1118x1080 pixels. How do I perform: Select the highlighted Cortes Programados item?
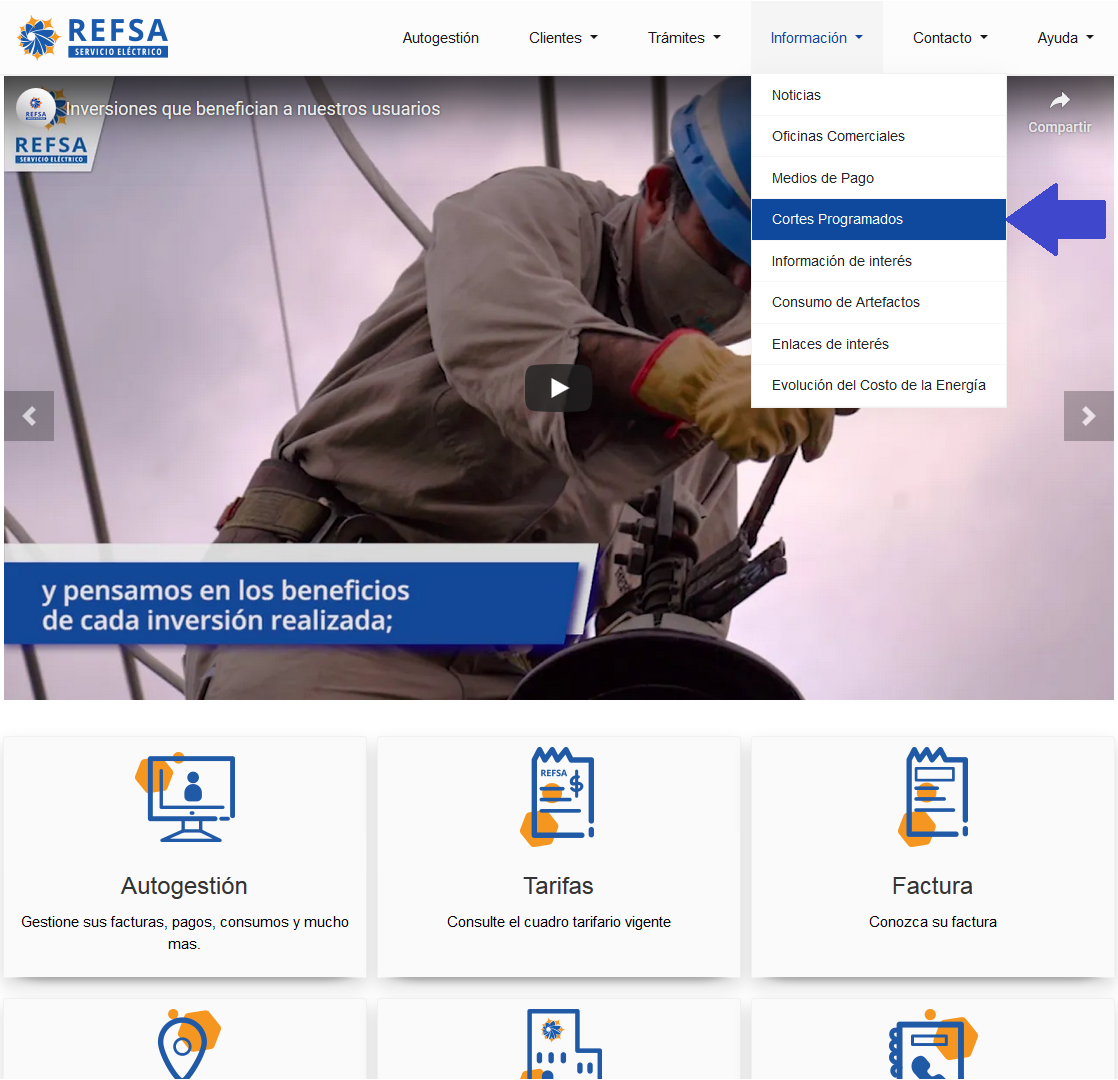click(878, 220)
